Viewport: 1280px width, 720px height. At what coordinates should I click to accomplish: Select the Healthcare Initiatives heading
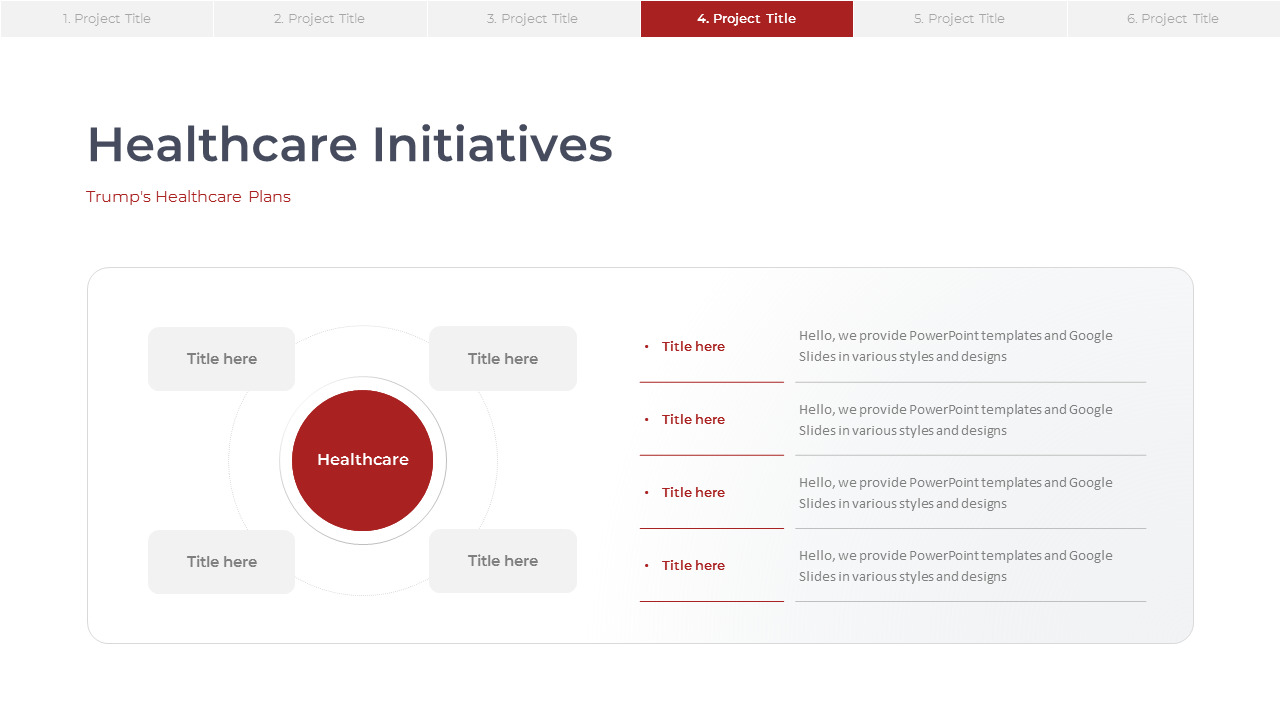[350, 145]
